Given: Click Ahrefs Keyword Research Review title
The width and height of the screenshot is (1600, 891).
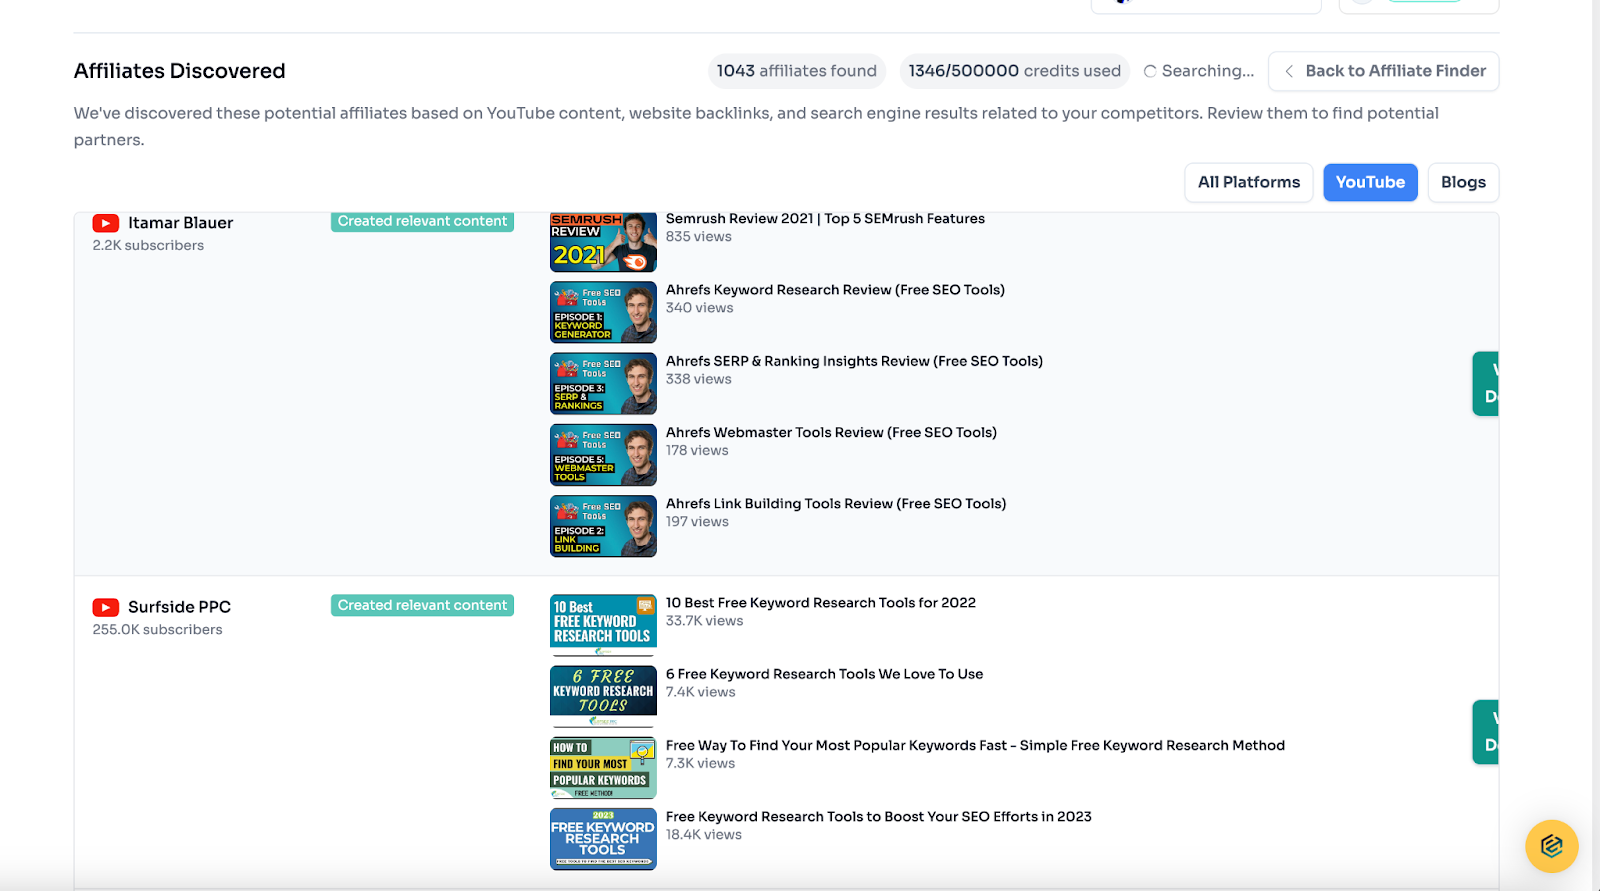Looking at the screenshot, I should pyautogui.click(x=835, y=290).
